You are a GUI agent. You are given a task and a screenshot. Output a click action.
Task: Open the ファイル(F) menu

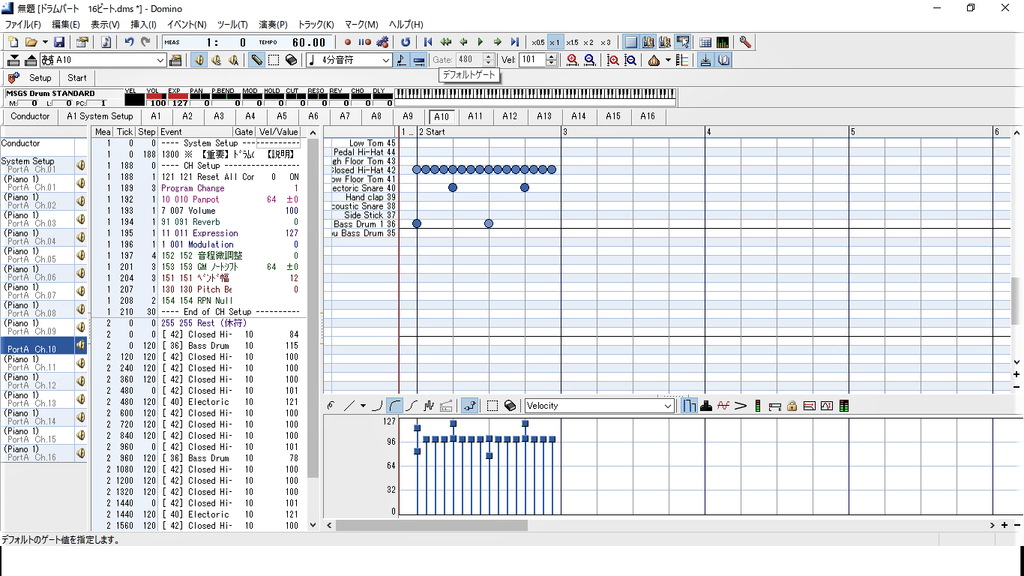tap(23, 24)
